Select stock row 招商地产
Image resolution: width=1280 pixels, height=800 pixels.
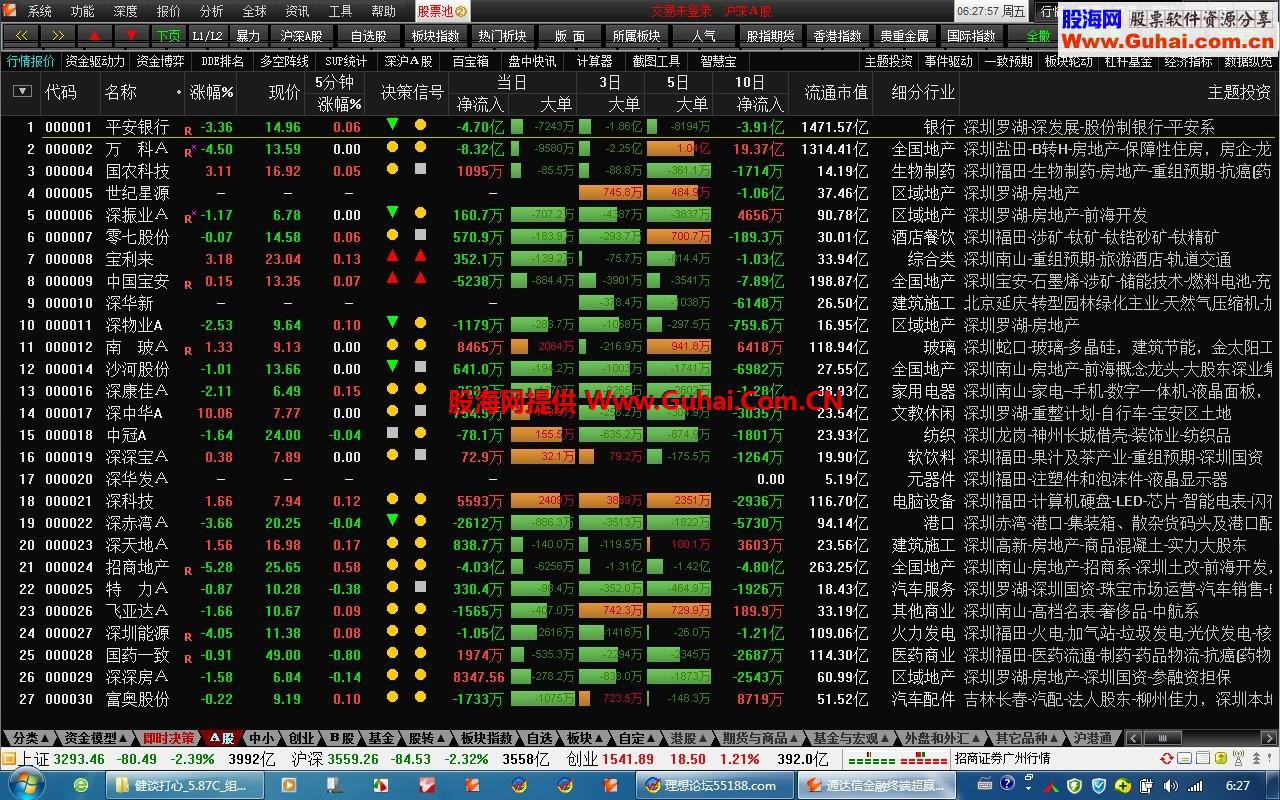(x=638, y=567)
